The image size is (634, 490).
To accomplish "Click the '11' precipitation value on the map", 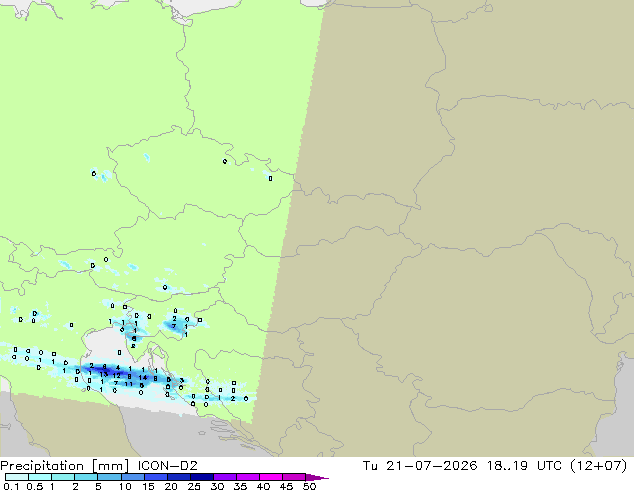I will tap(129, 384).
